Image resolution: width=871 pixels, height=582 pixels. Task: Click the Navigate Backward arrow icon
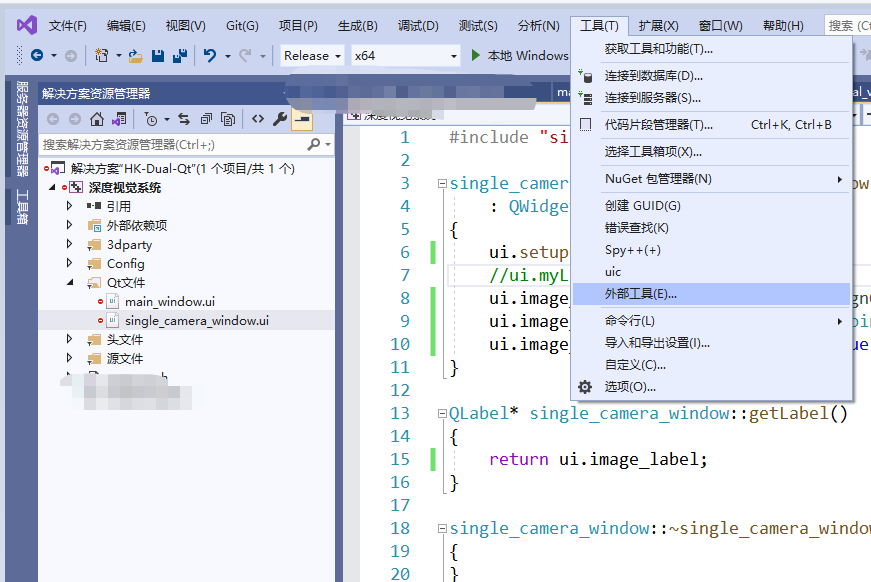(x=37, y=57)
